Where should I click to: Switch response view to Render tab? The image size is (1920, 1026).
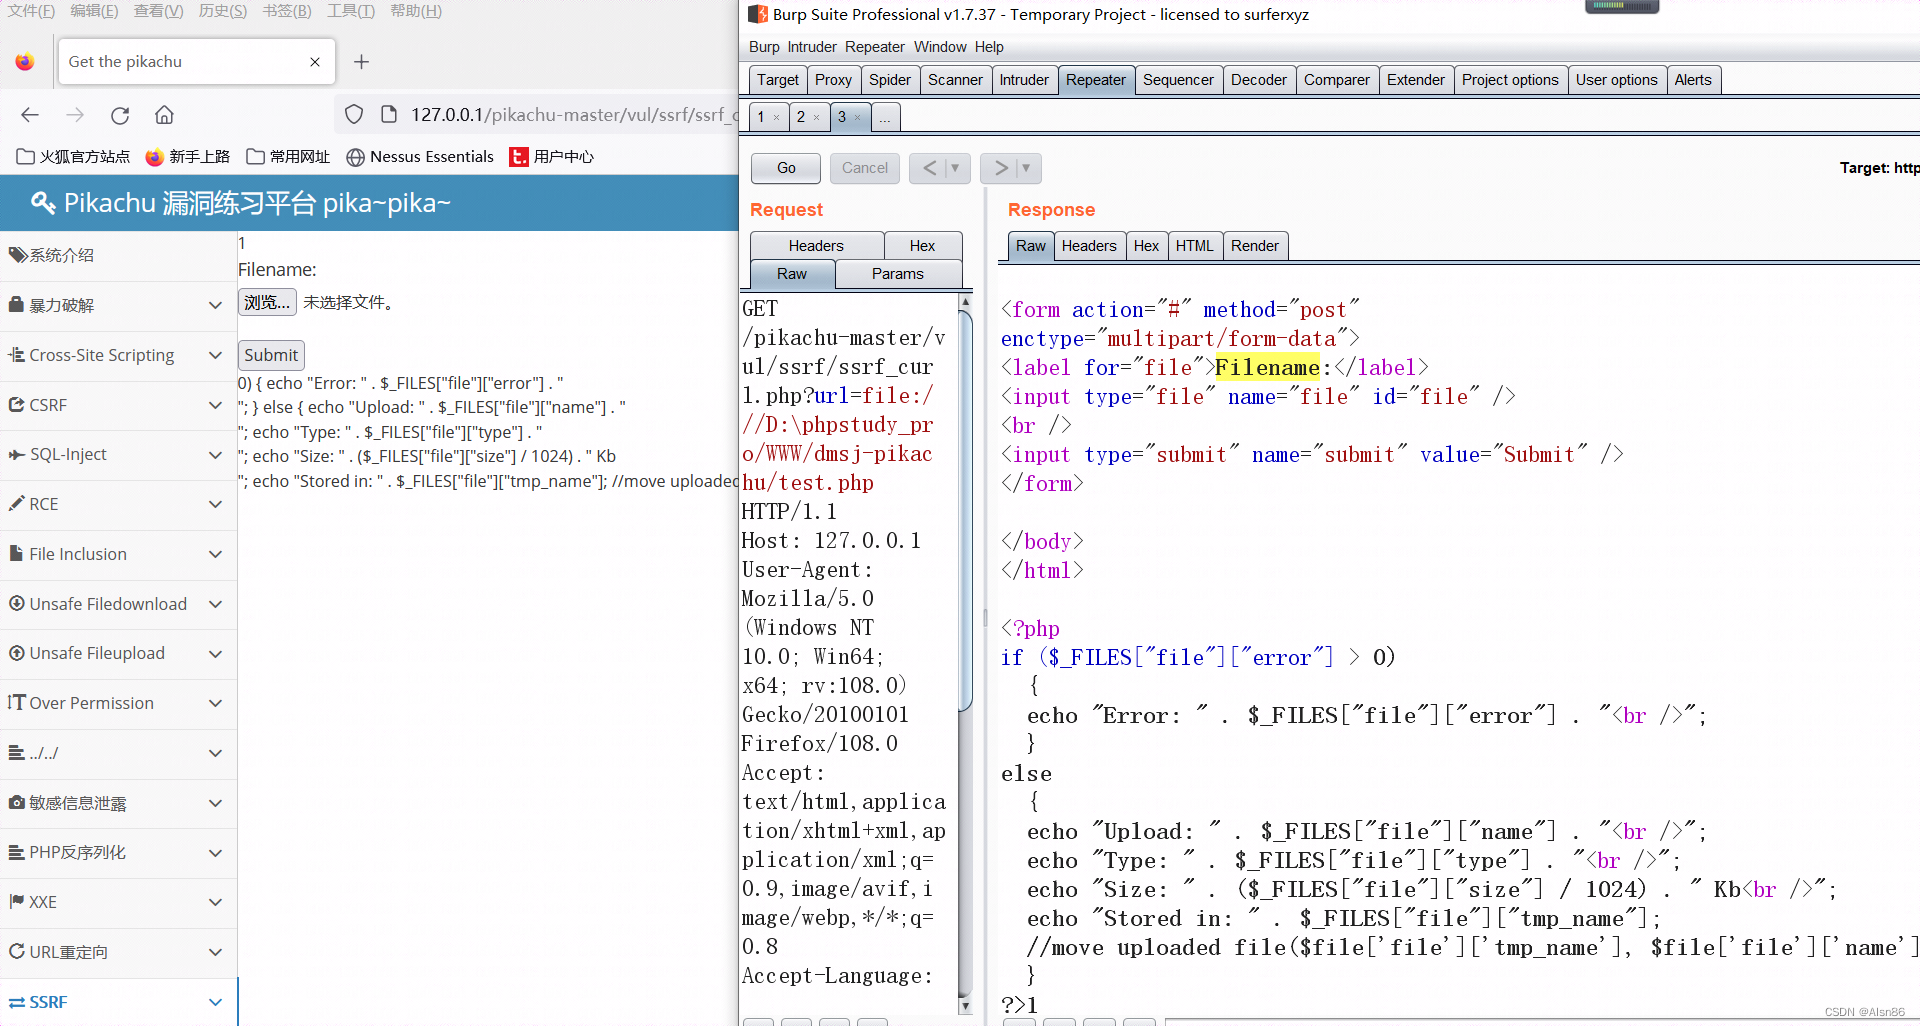[x=1255, y=246]
